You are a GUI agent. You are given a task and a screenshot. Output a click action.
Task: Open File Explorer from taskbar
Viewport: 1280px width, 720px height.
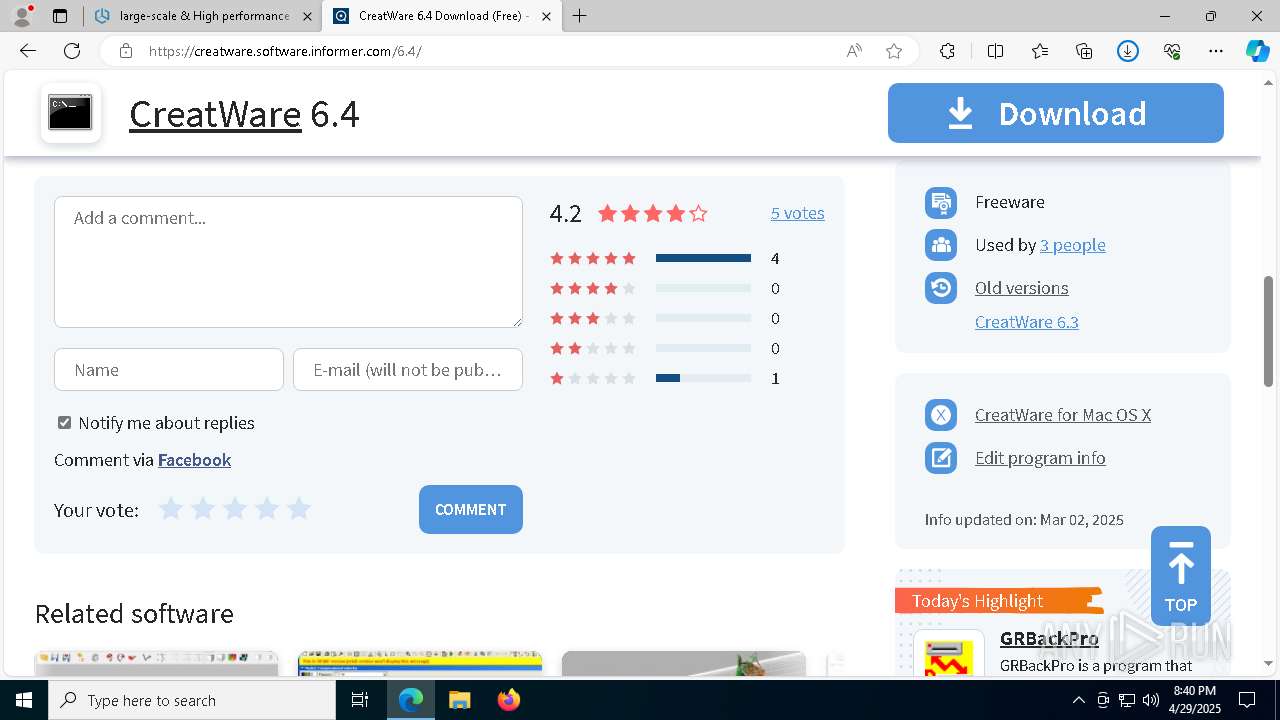(x=459, y=700)
